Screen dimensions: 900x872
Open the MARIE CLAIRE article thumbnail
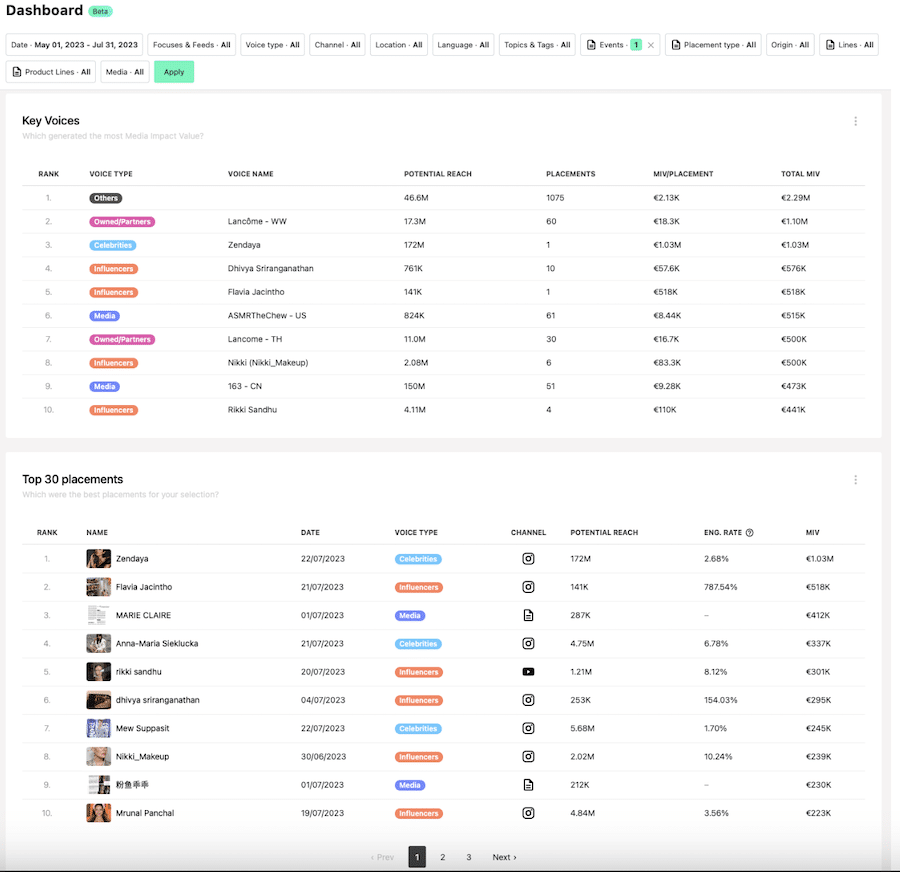[x=99, y=615]
